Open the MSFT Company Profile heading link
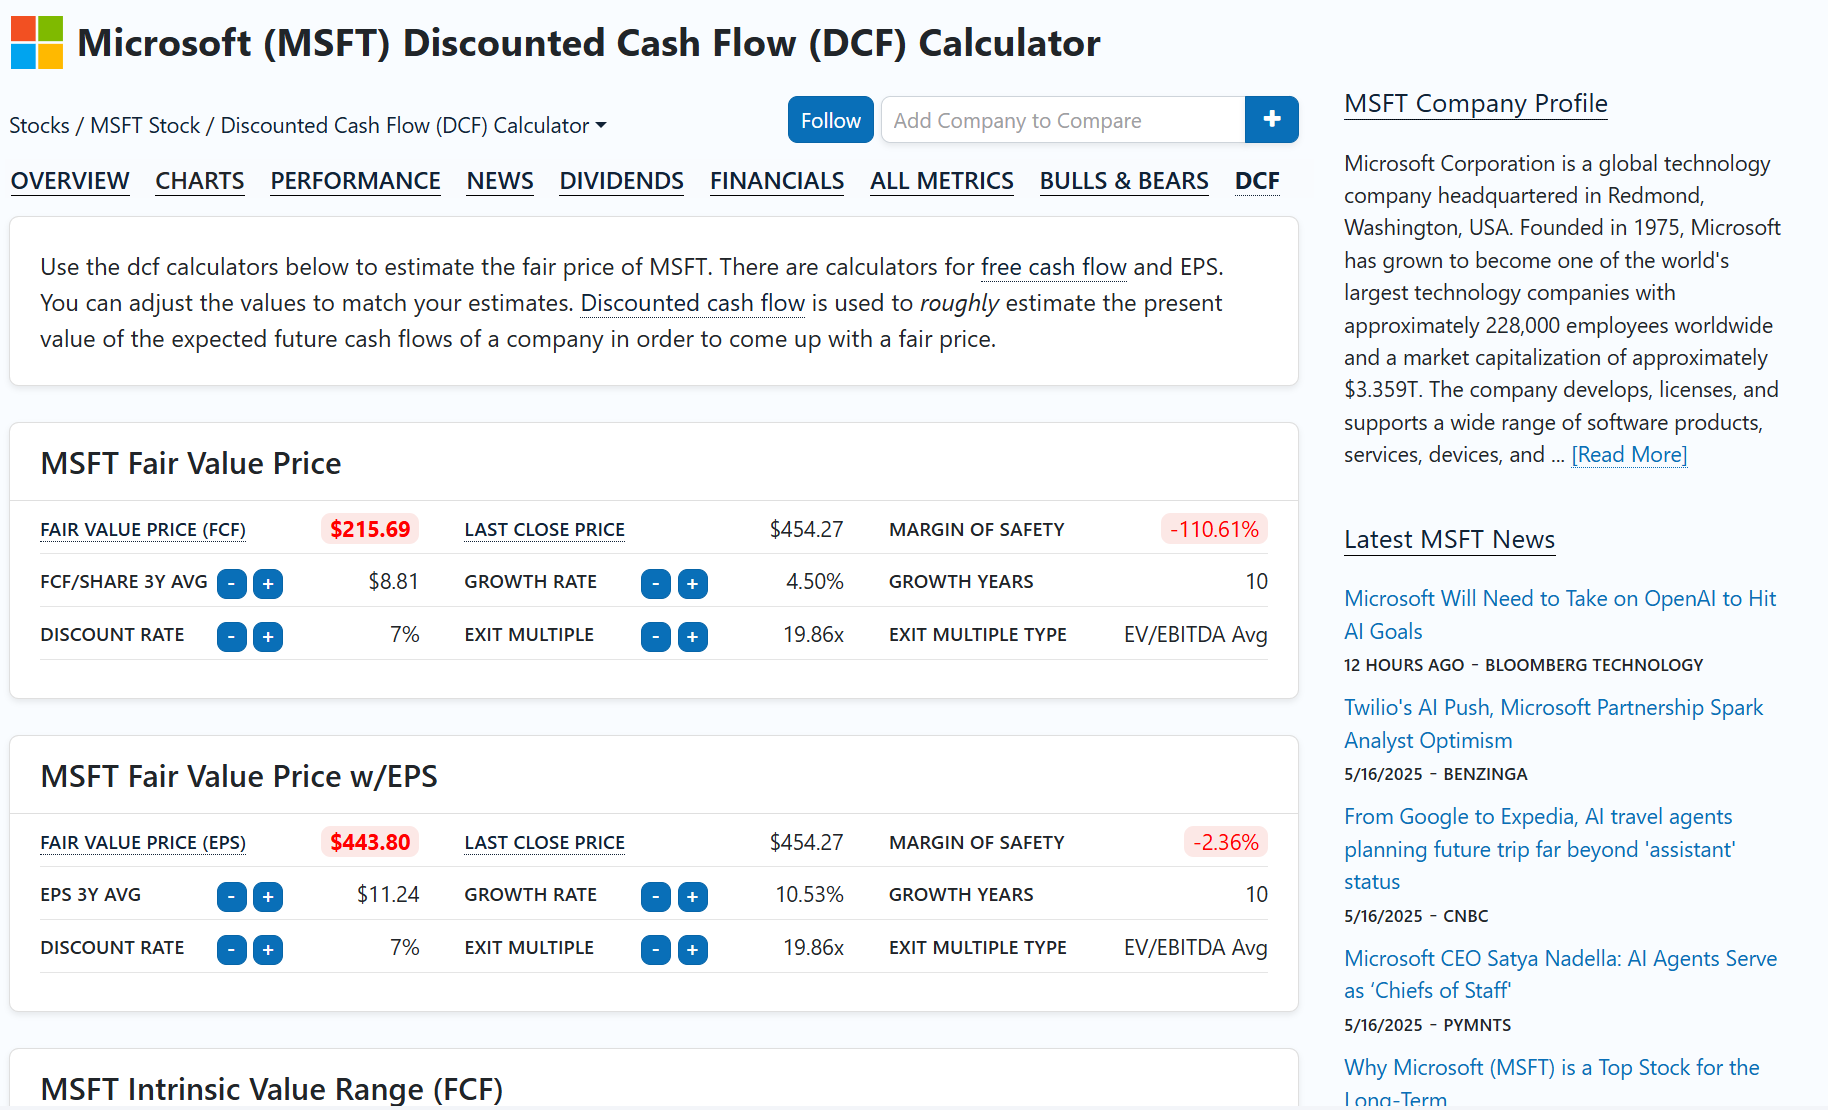1828x1110 pixels. [x=1476, y=104]
